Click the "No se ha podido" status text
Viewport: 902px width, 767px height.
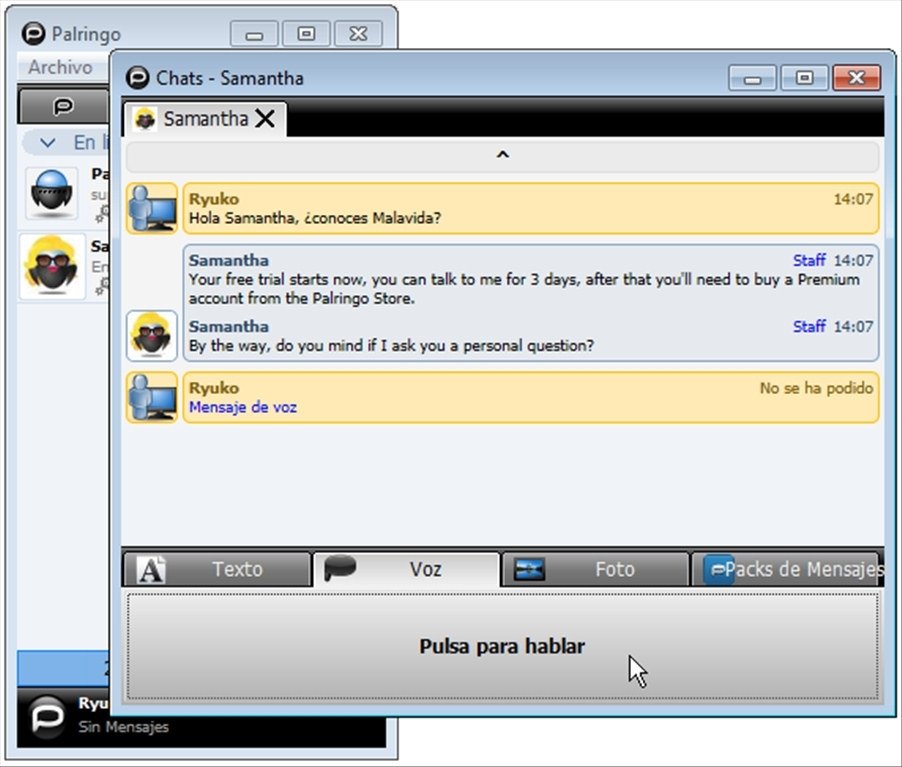coord(816,388)
